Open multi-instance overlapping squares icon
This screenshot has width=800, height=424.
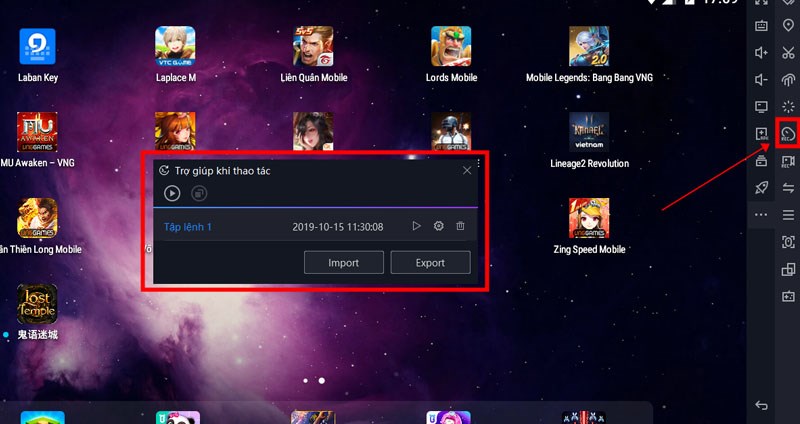click(788, 269)
